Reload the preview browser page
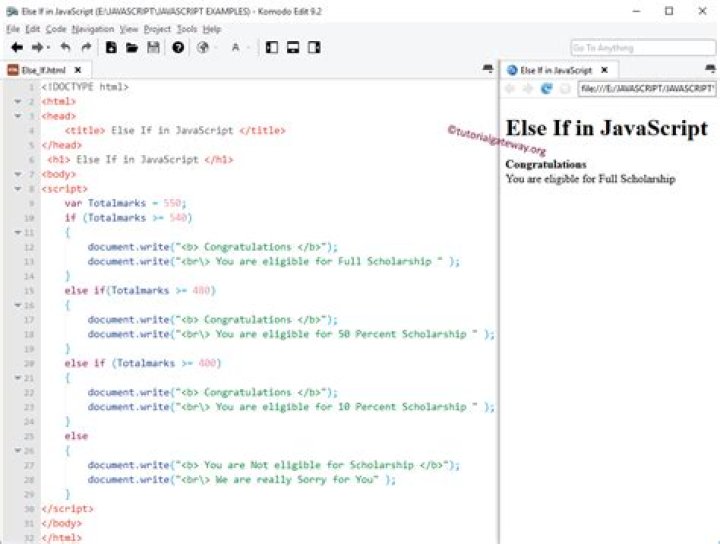Viewport: 720px width, 544px height. 546,89
